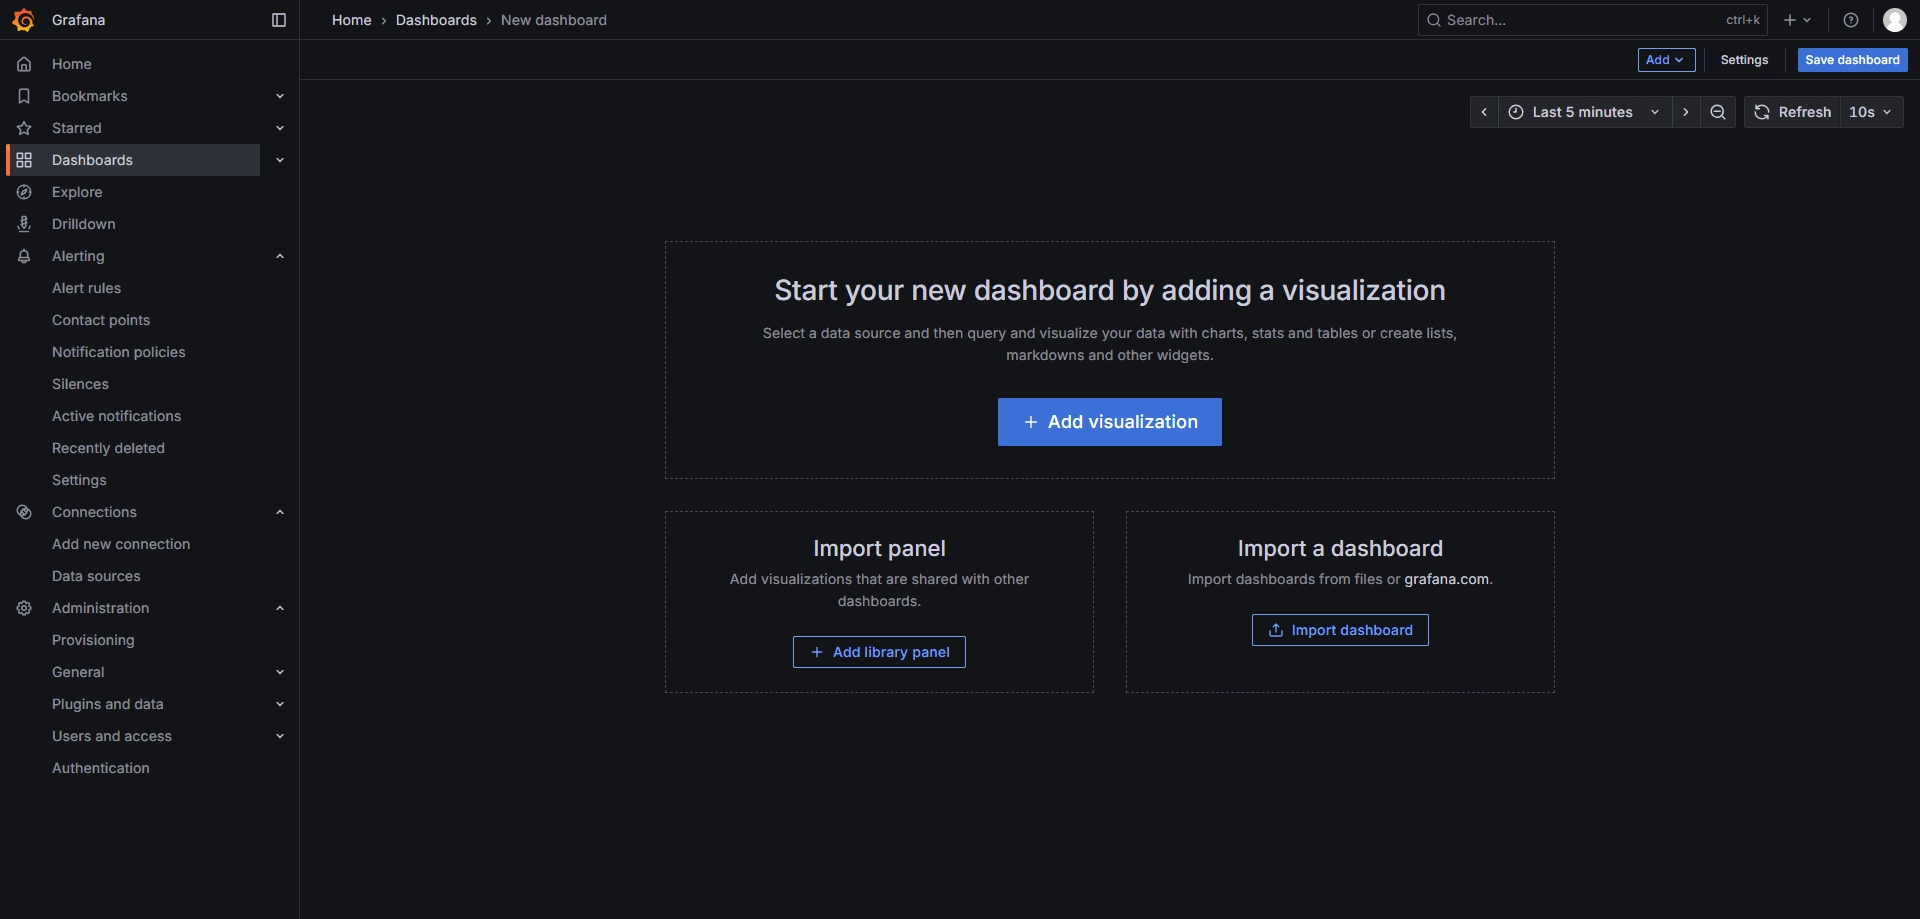1920x919 pixels.
Task: Click the Grafana logo icon
Action: tap(23, 20)
